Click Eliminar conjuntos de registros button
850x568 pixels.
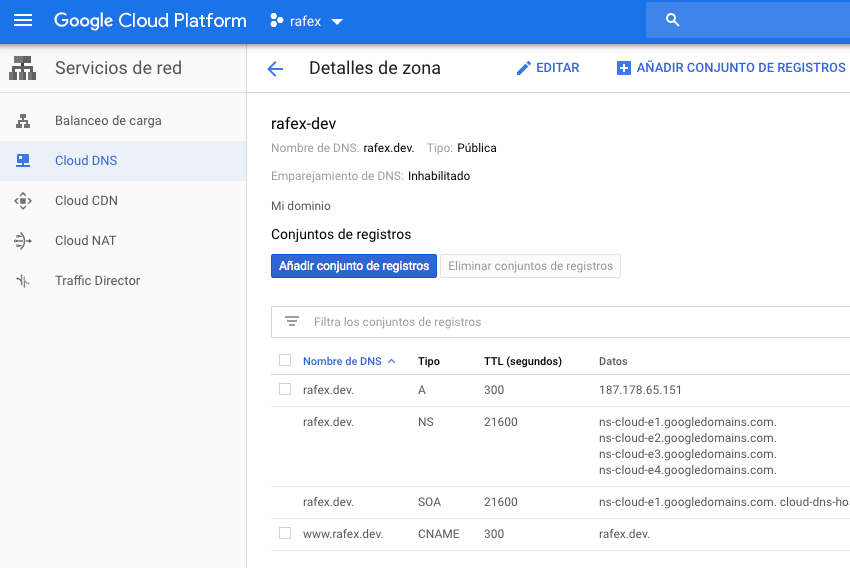(x=530, y=266)
